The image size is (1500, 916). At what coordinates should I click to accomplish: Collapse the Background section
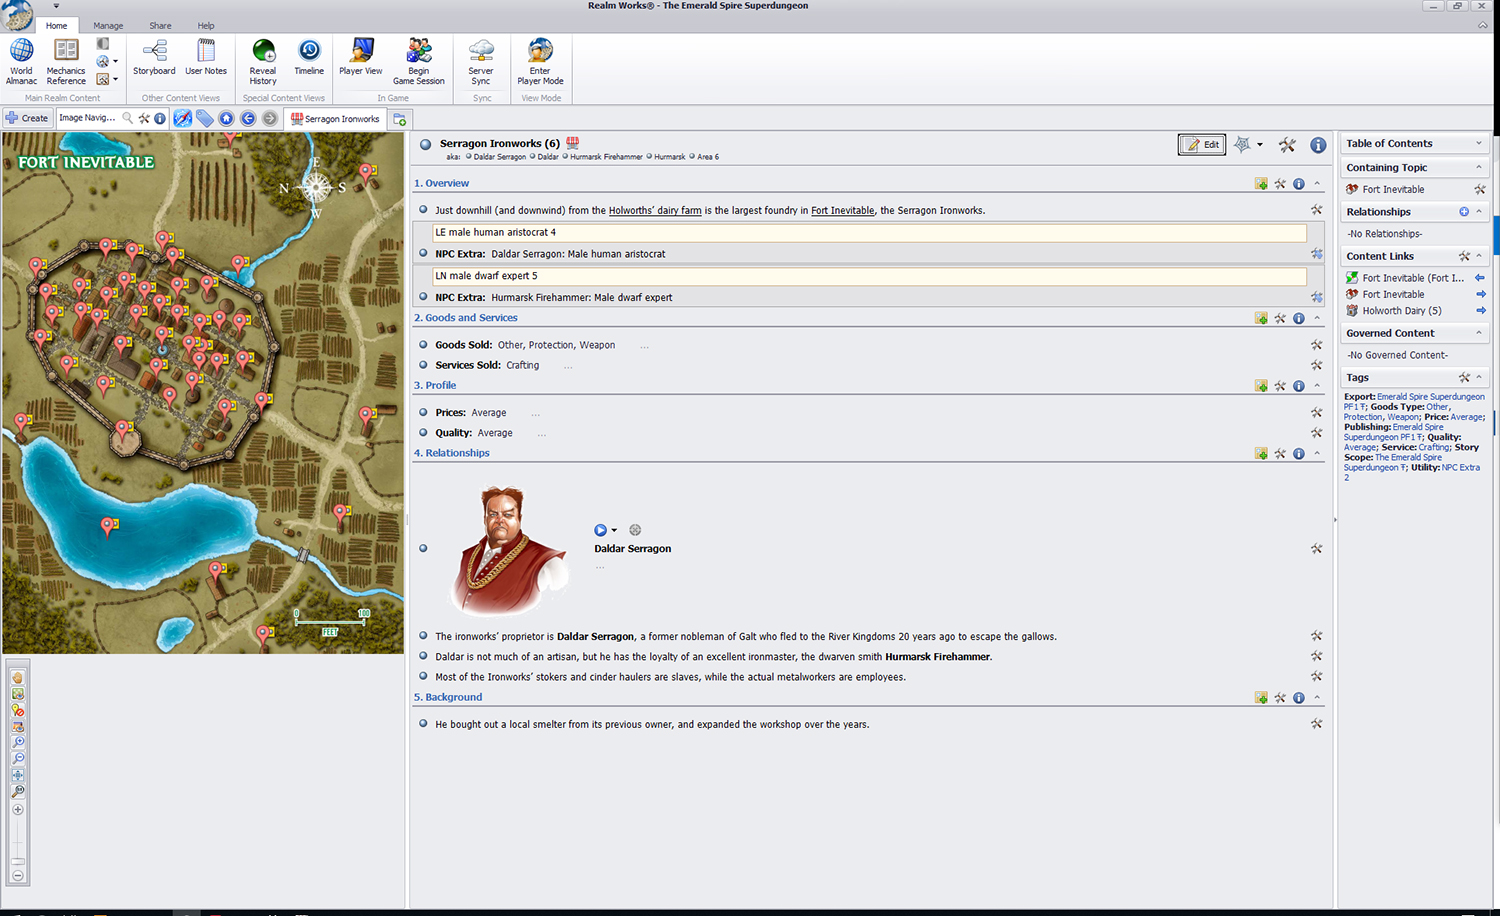pyautogui.click(x=1317, y=698)
